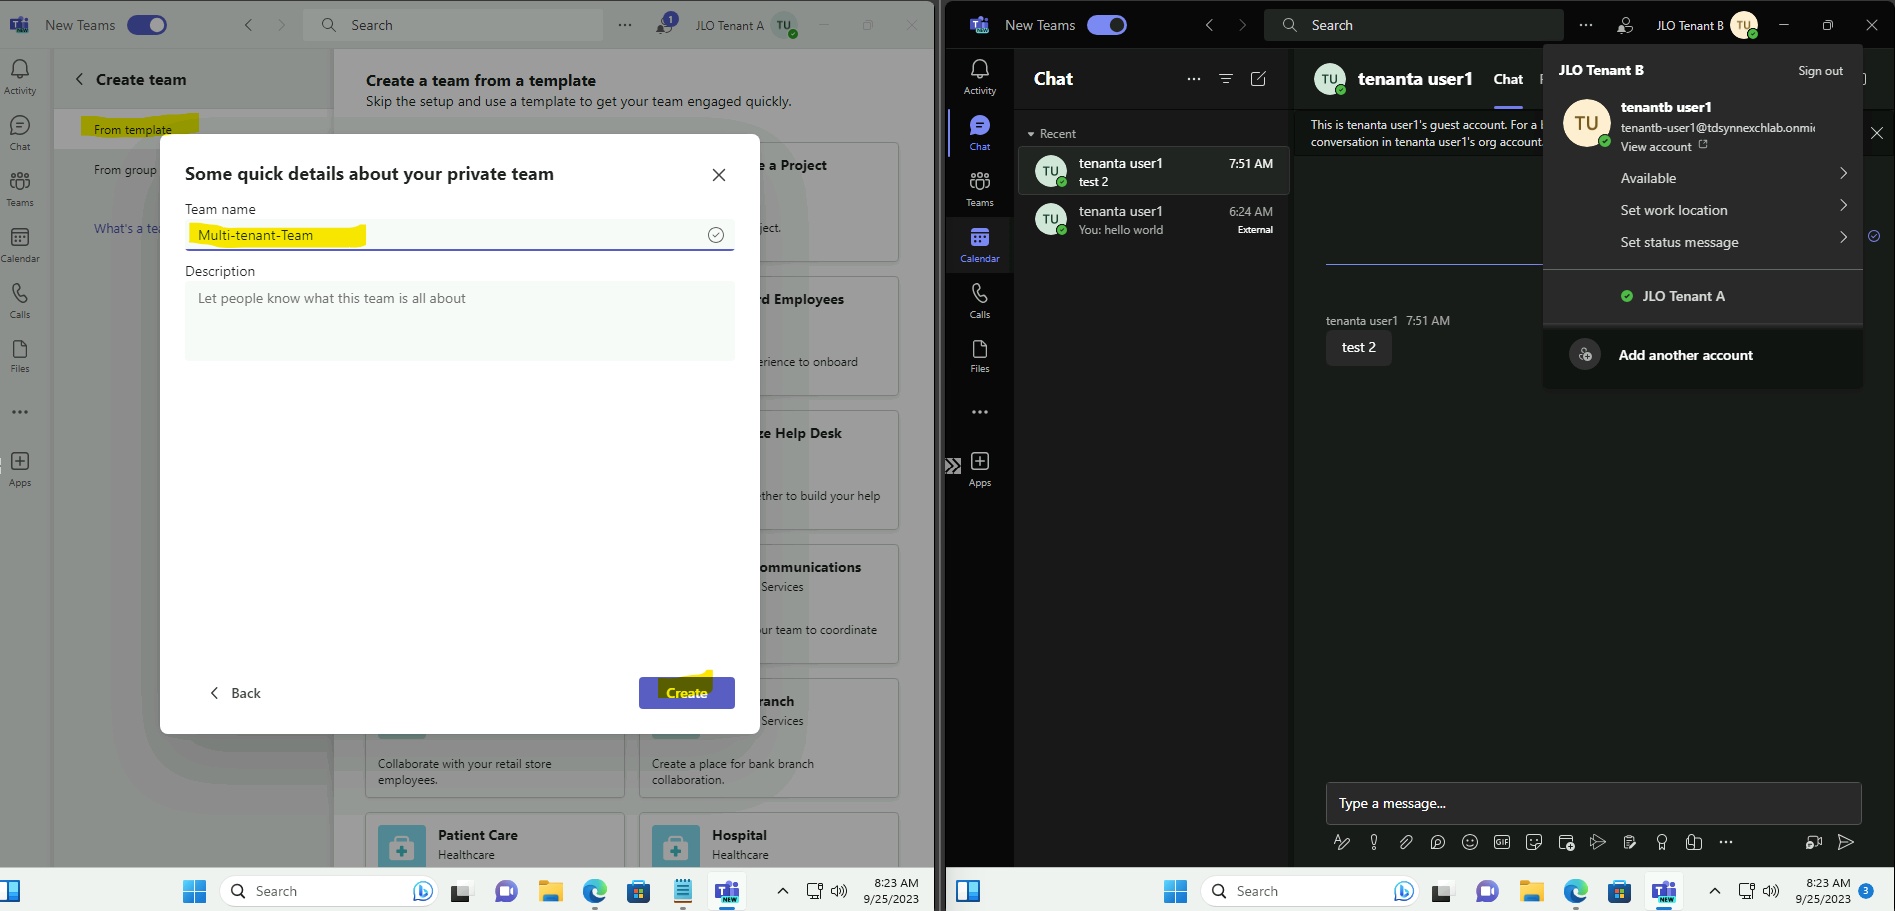This screenshot has height=911, width=1895.
Task: Click Search box in left Teams window
Action: coord(453,25)
